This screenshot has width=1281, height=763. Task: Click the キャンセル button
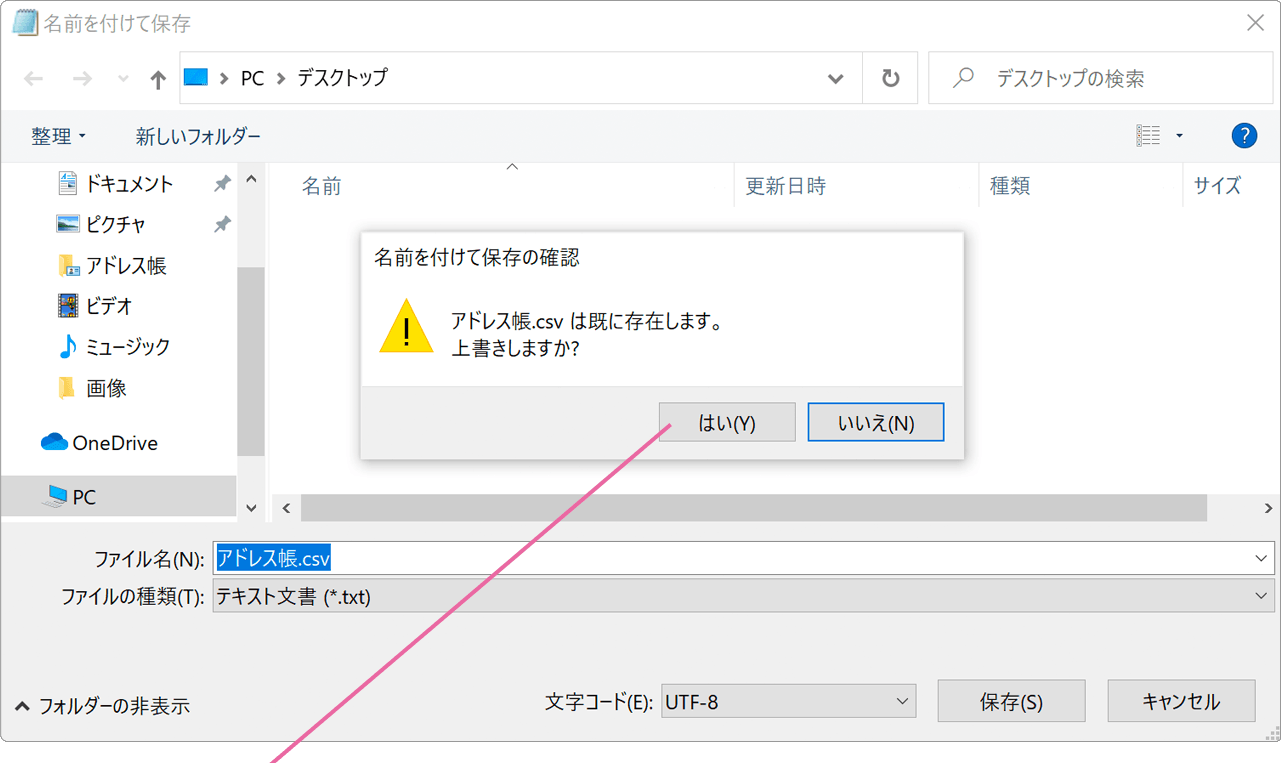[x=1181, y=702]
